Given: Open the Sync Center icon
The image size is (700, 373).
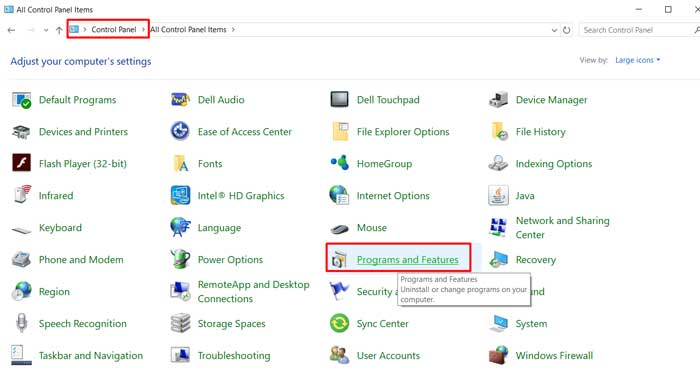Looking at the screenshot, I should 339,323.
